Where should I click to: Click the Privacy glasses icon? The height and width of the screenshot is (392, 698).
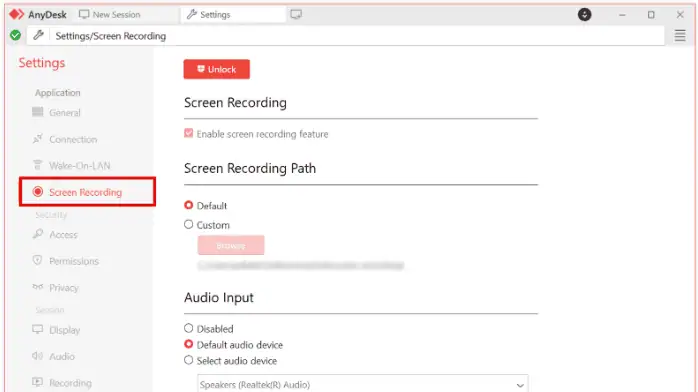click(38, 287)
